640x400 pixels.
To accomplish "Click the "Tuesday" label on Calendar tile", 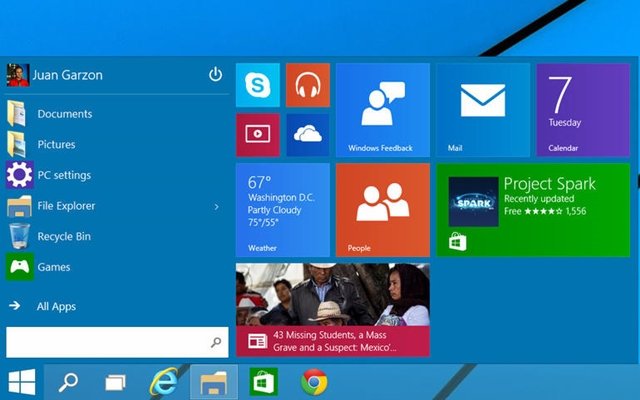I will click(564, 123).
